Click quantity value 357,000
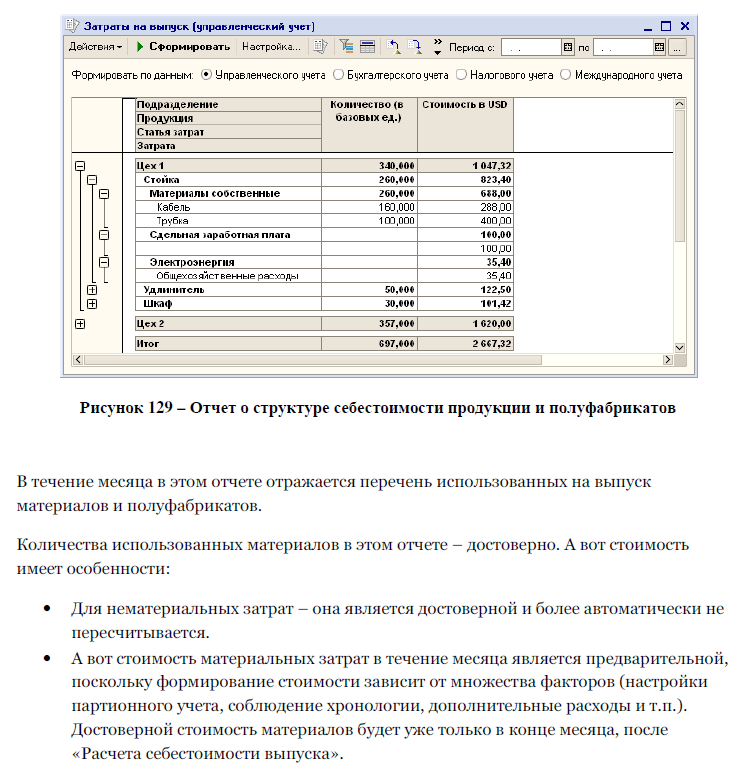Screen dimensions: 730x772 (x=397, y=324)
